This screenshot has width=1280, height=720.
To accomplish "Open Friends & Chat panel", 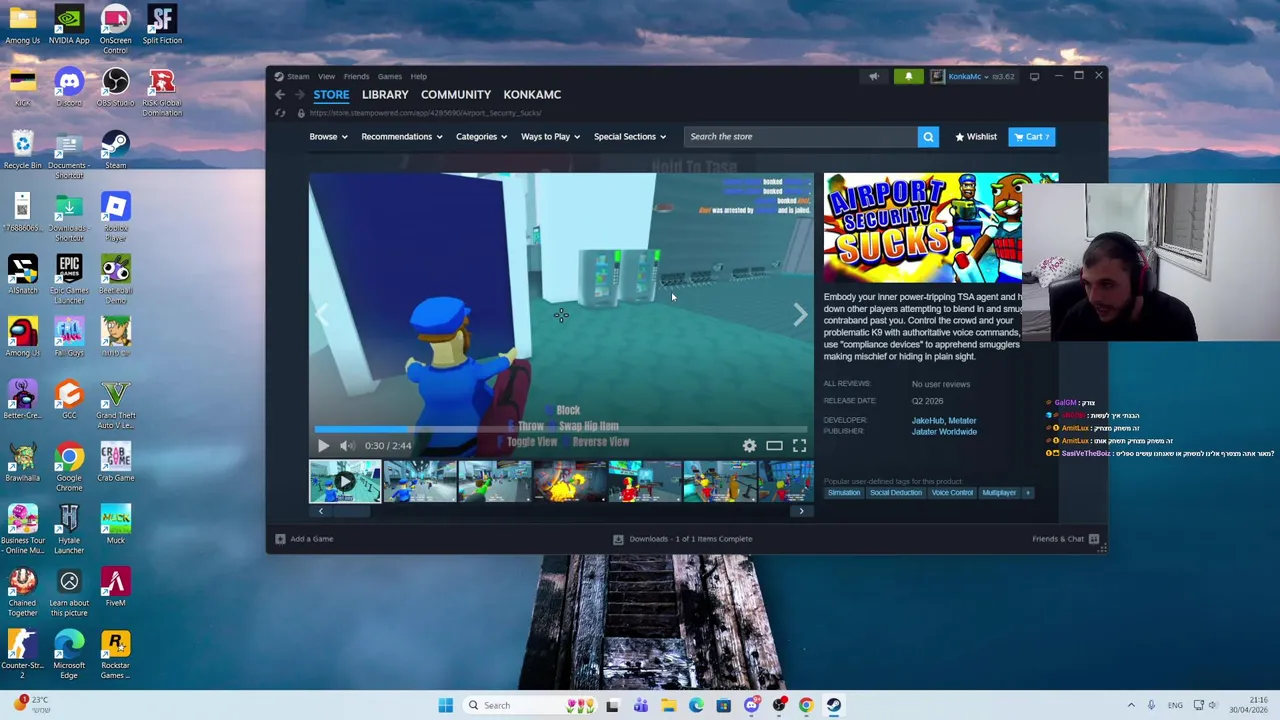I will pyautogui.click(x=1065, y=539).
